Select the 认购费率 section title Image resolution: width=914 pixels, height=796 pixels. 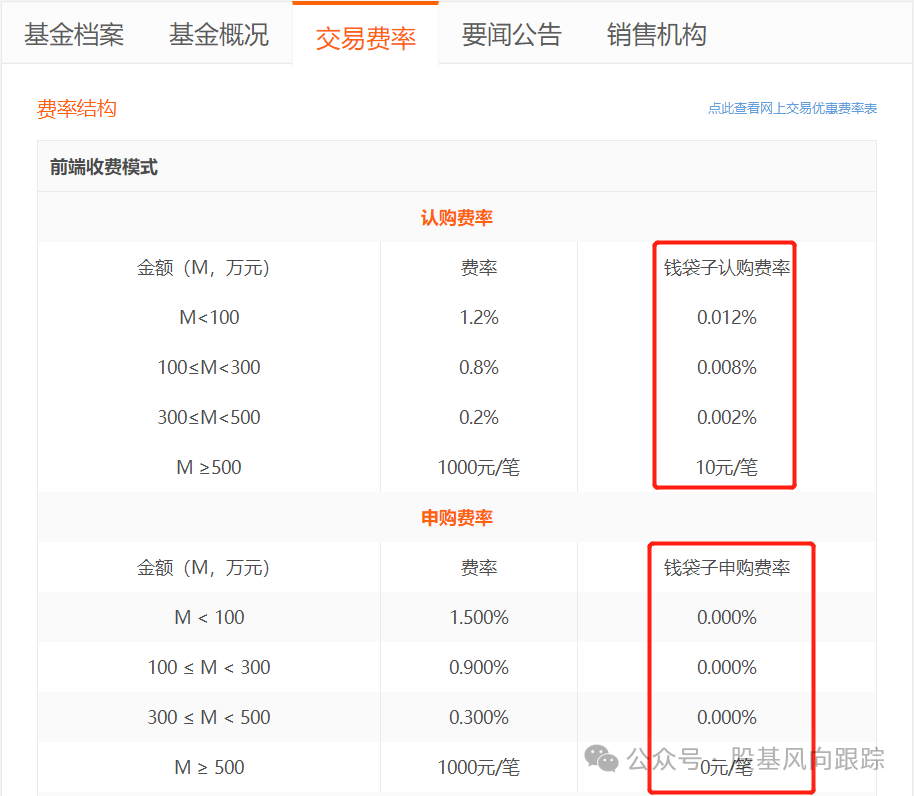(x=456, y=217)
